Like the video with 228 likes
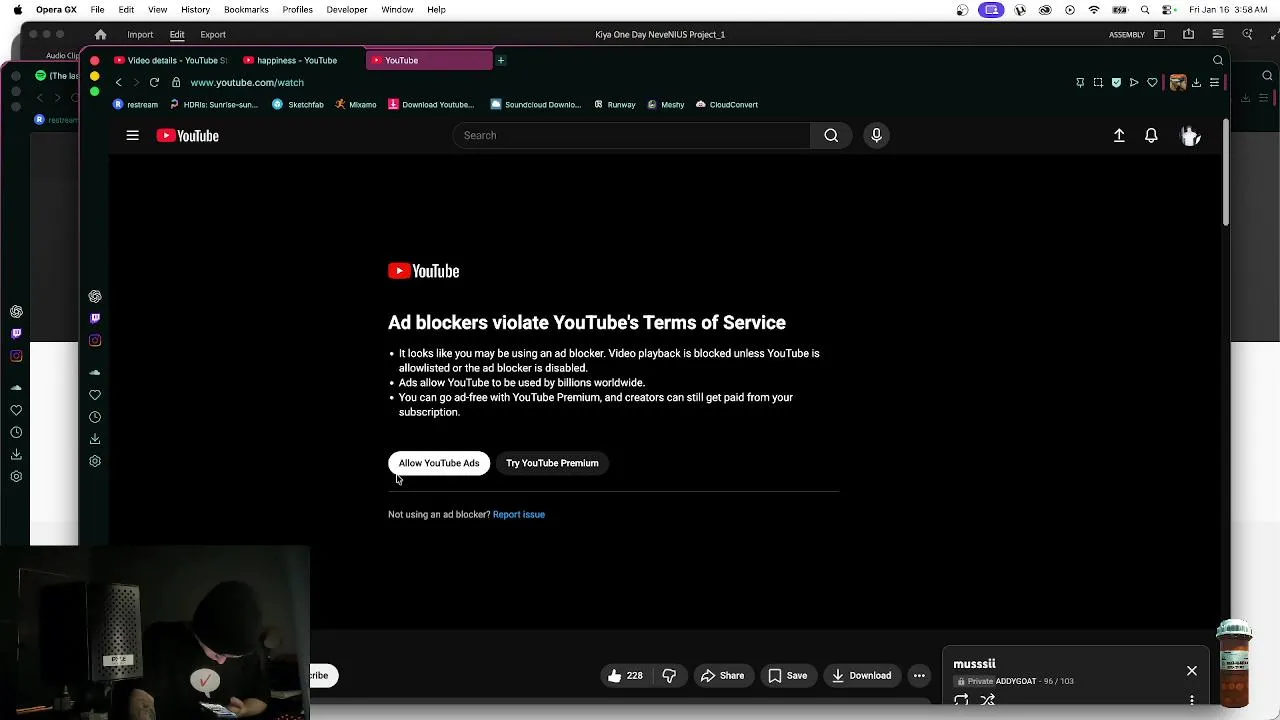The image size is (1280, 720). (x=625, y=675)
